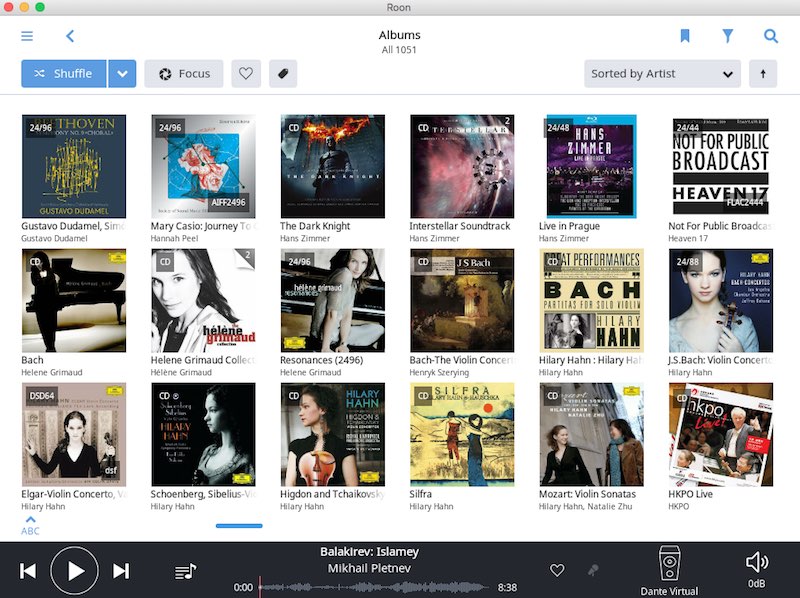The width and height of the screenshot is (800, 598).
Task: Start Shuffle playback of albums
Action: tap(64, 73)
